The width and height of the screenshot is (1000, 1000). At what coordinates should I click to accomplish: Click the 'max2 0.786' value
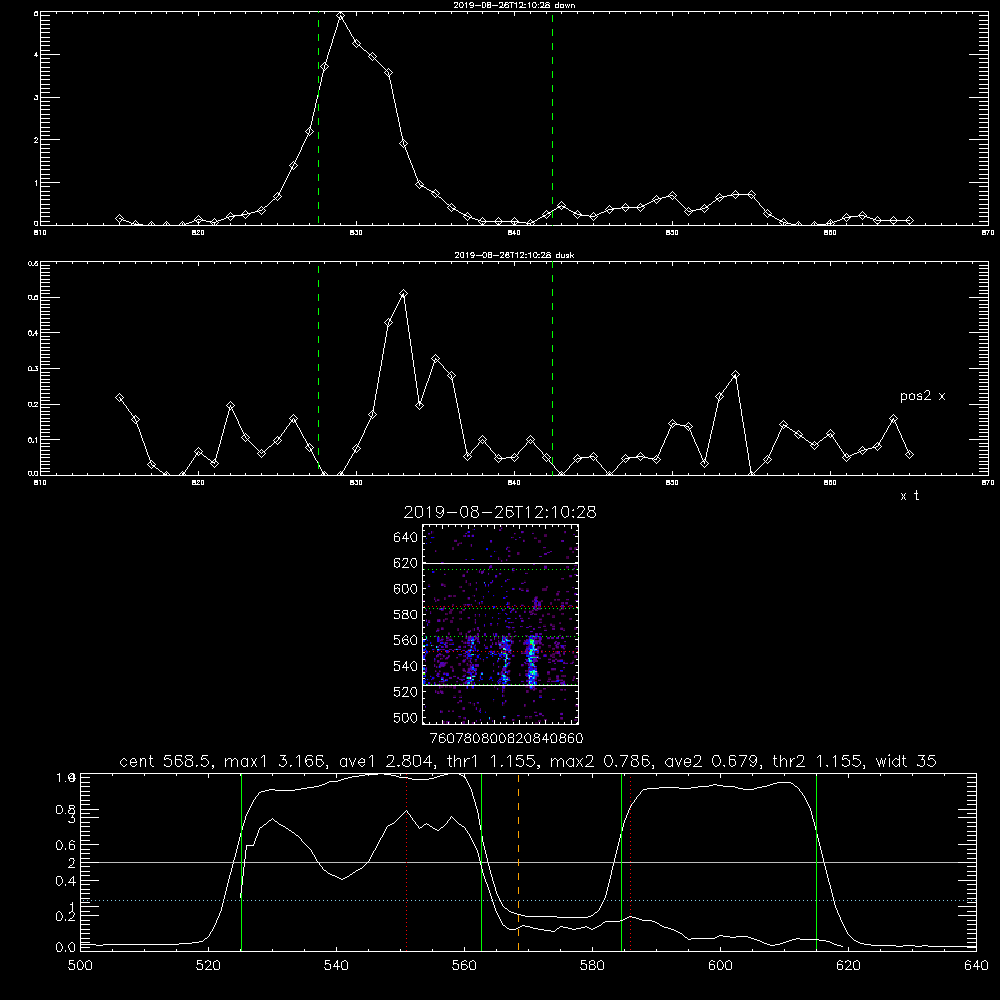point(603,761)
